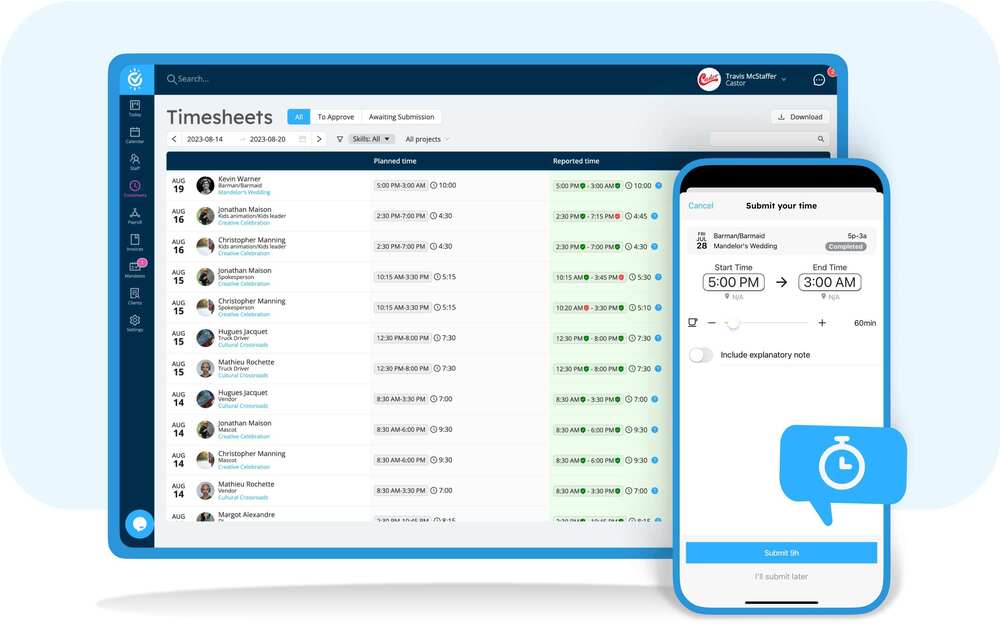Click reported time 10:20 AM - 3:30 PM for Christopher Manning
The width and height of the screenshot is (1000, 627).
tap(590, 308)
